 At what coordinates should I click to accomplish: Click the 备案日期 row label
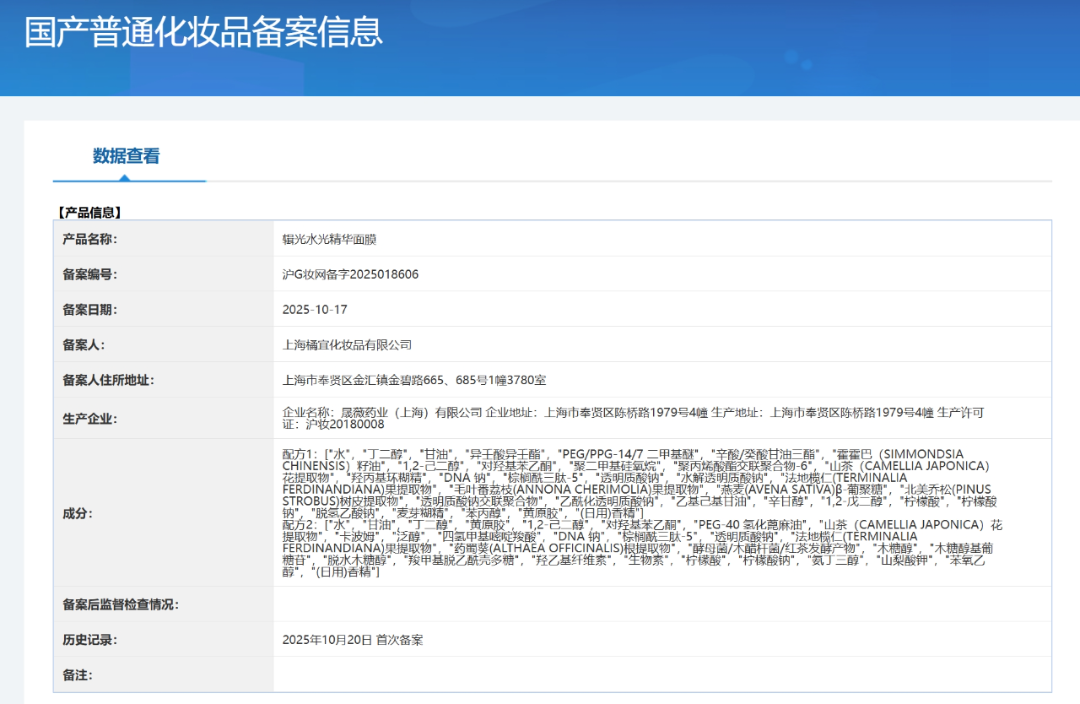click(x=89, y=309)
